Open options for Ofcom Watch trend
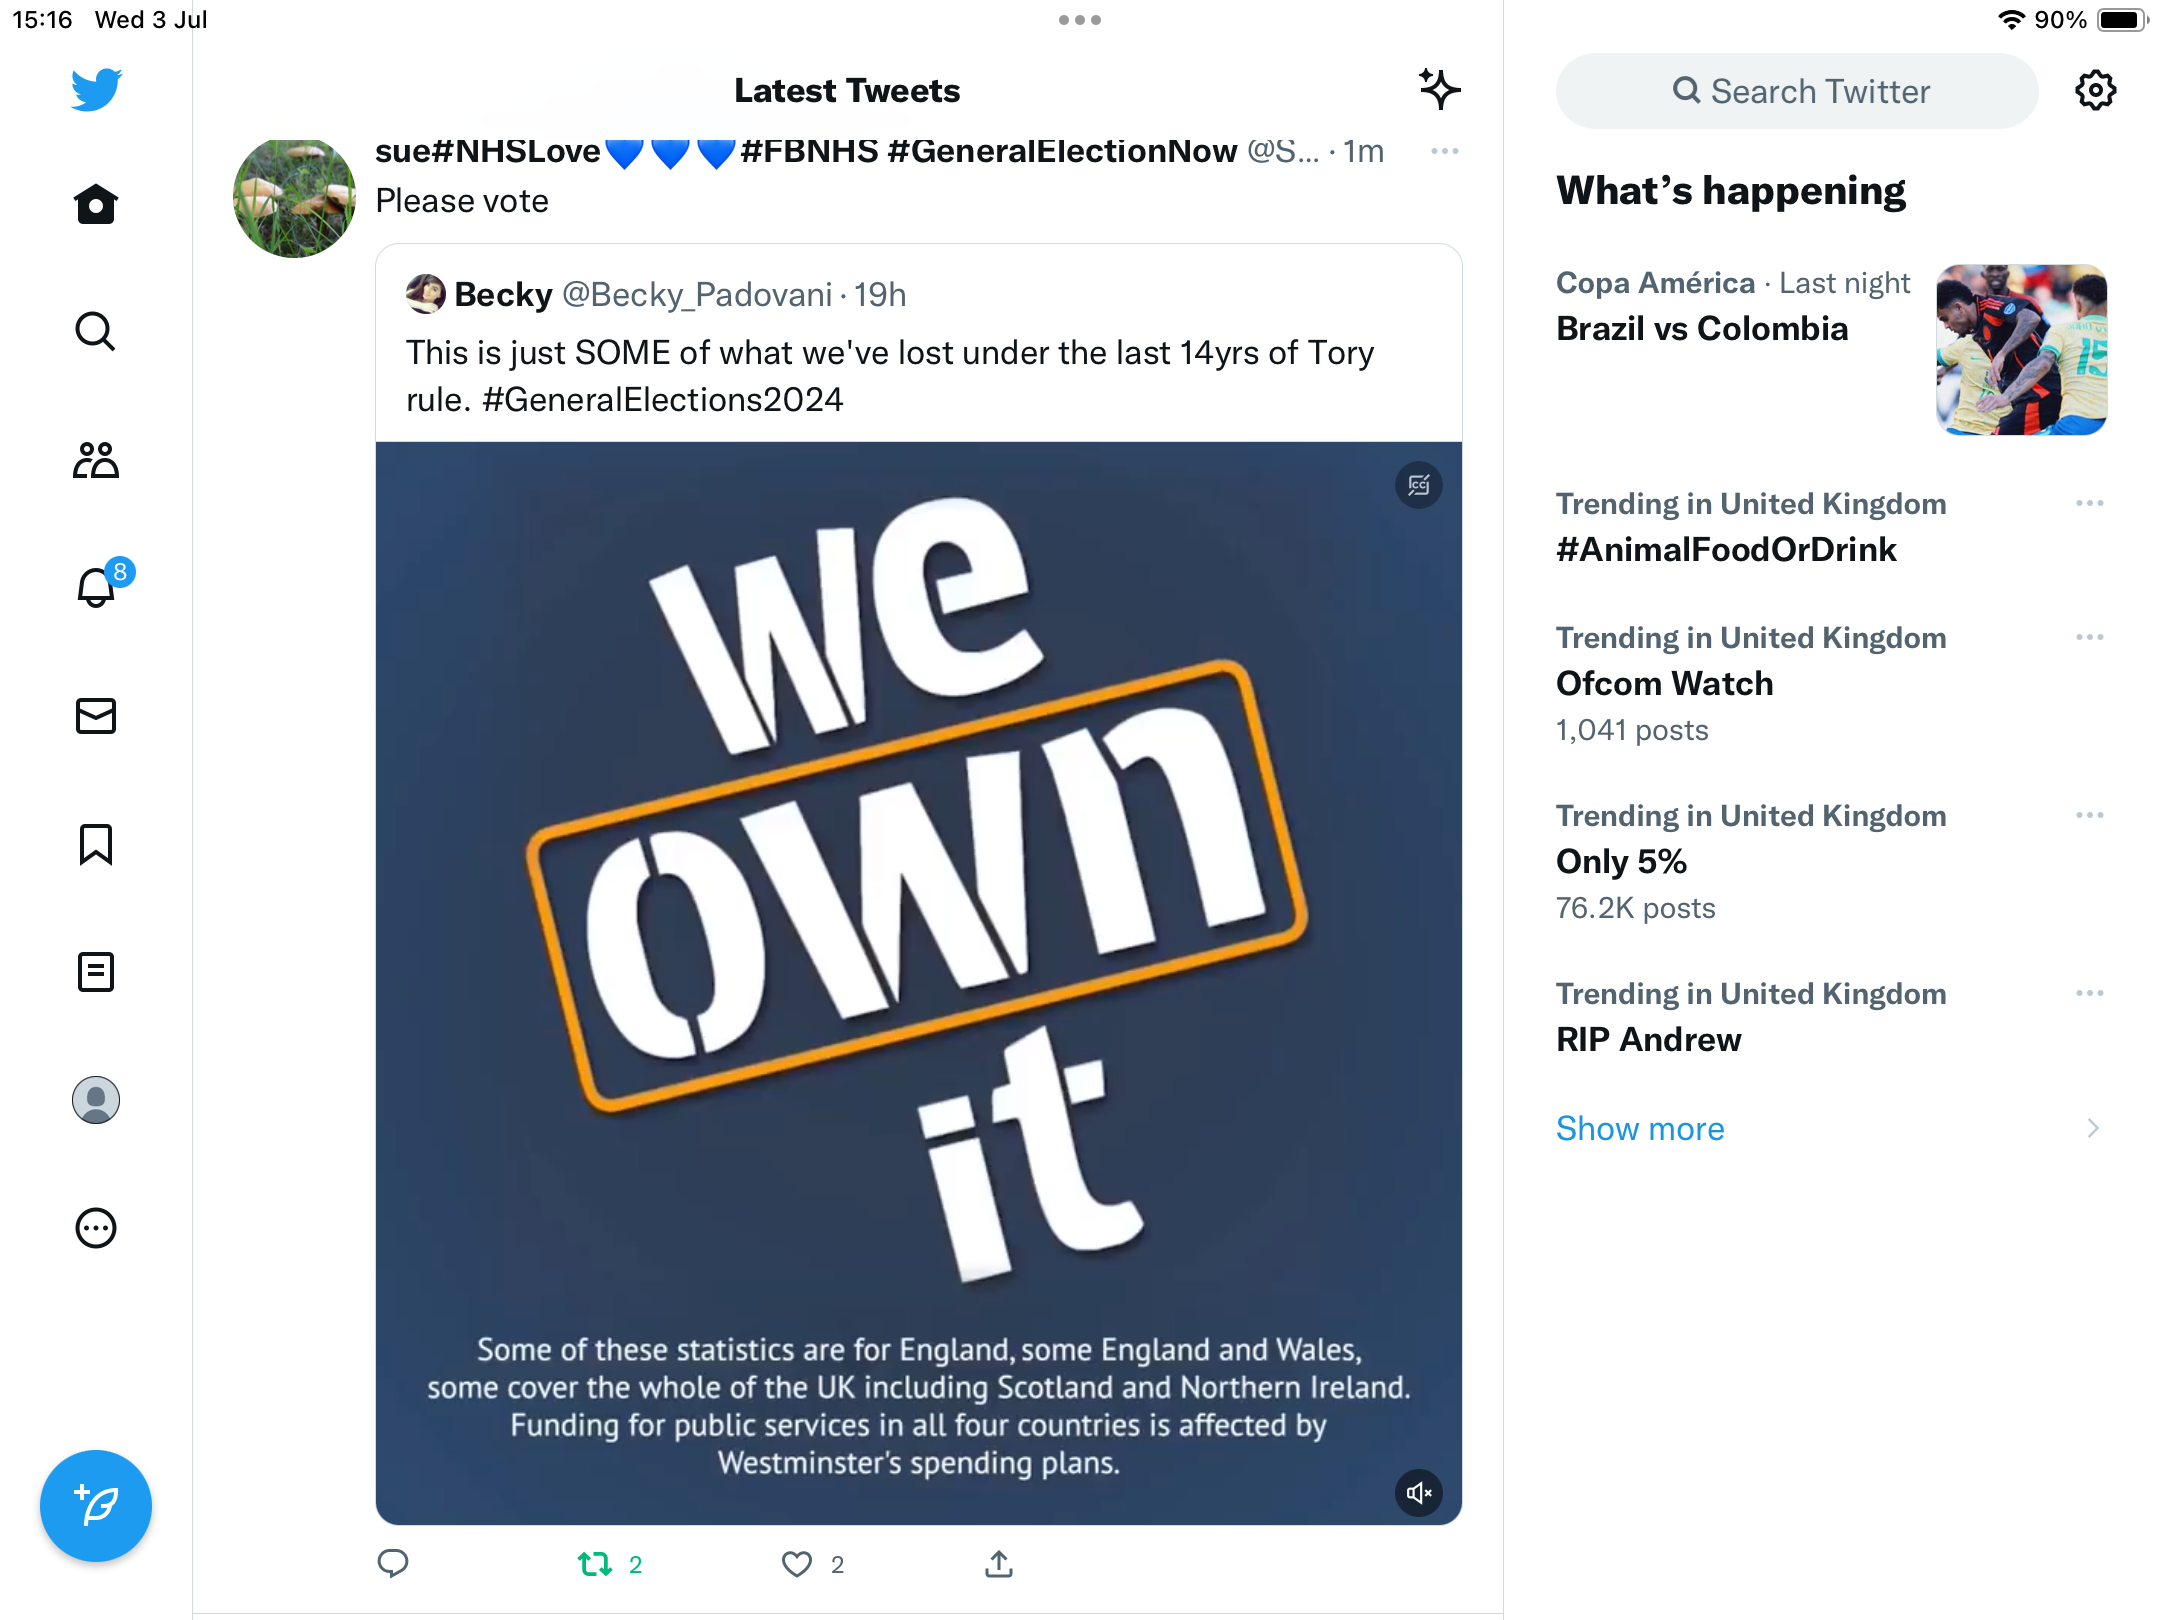The width and height of the screenshot is (2160, 1620). (x=2089, y=637)
